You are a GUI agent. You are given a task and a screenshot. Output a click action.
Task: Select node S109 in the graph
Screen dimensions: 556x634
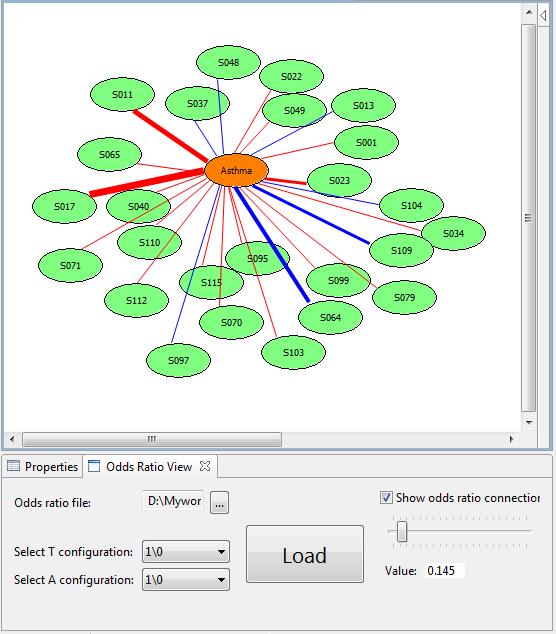coord(402,251)
